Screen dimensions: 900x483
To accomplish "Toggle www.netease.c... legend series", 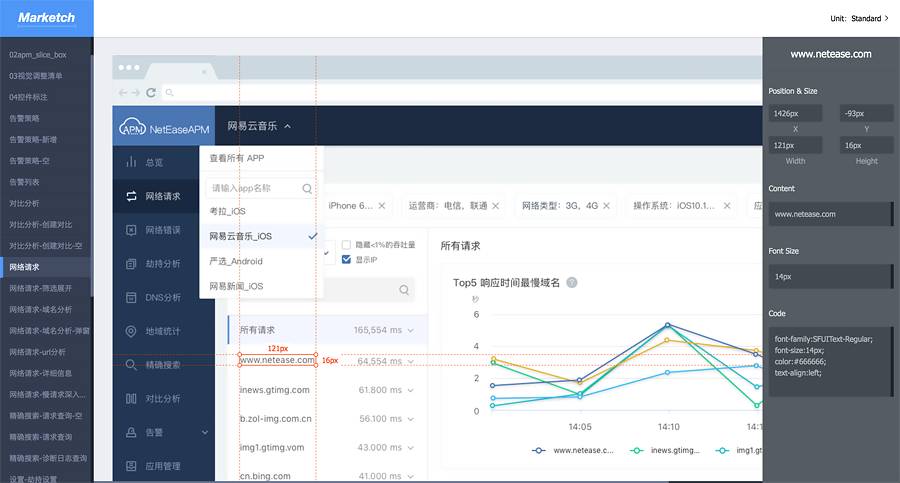I will click(x=573, y=450).
